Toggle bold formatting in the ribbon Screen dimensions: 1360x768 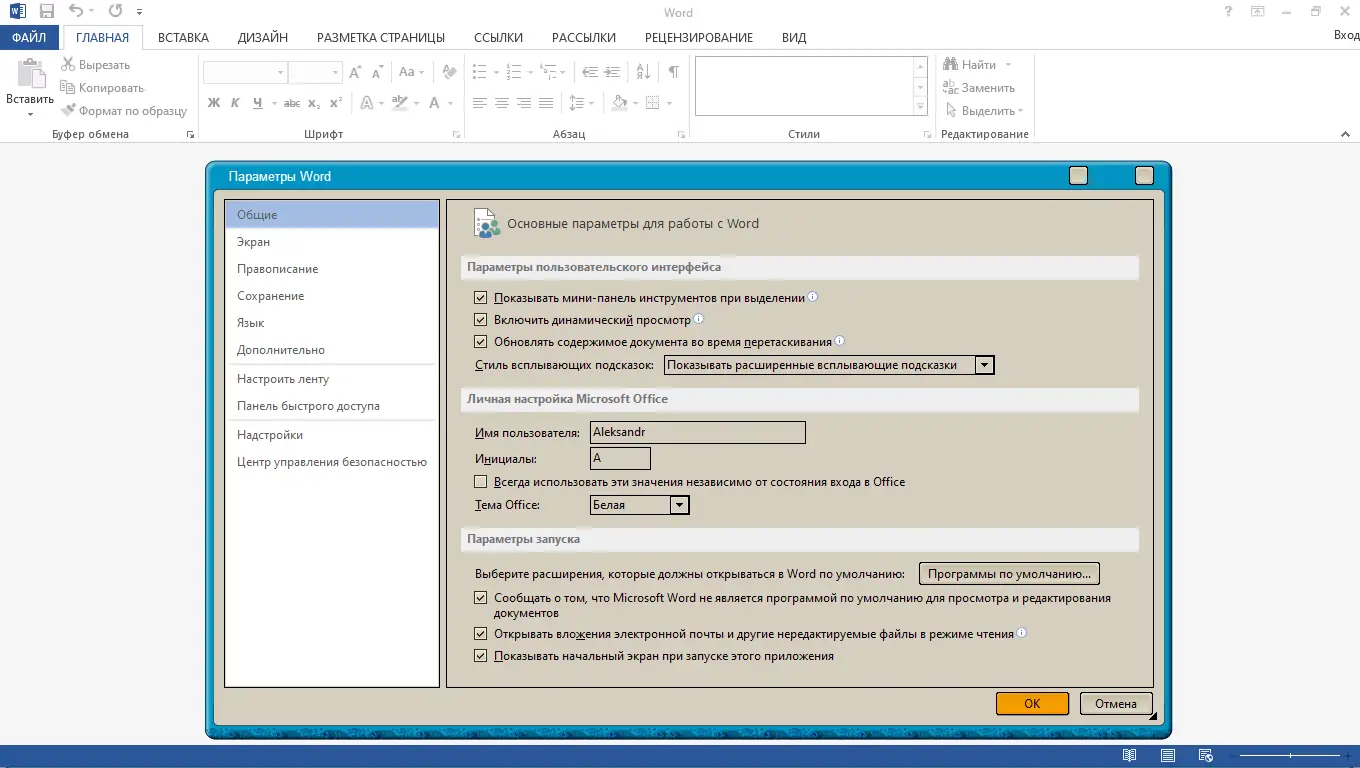coord(212,102)
